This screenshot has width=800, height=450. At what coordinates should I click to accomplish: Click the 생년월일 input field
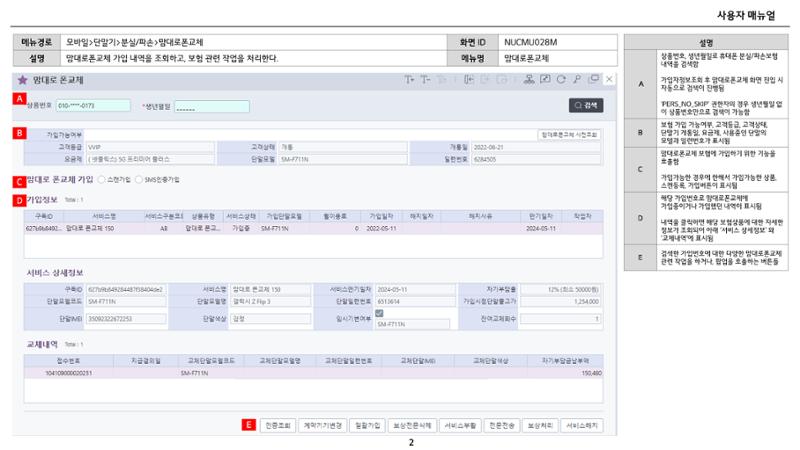coord(212,106)
